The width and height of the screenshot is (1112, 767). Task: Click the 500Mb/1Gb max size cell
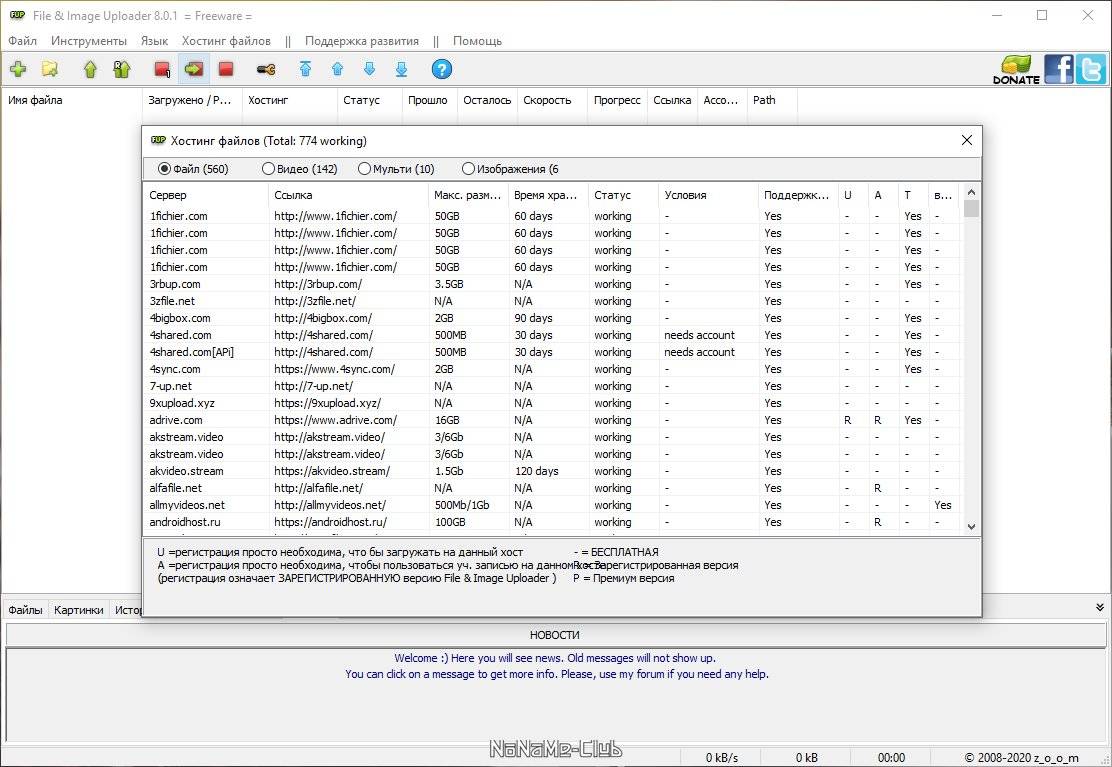pos(462,505)
